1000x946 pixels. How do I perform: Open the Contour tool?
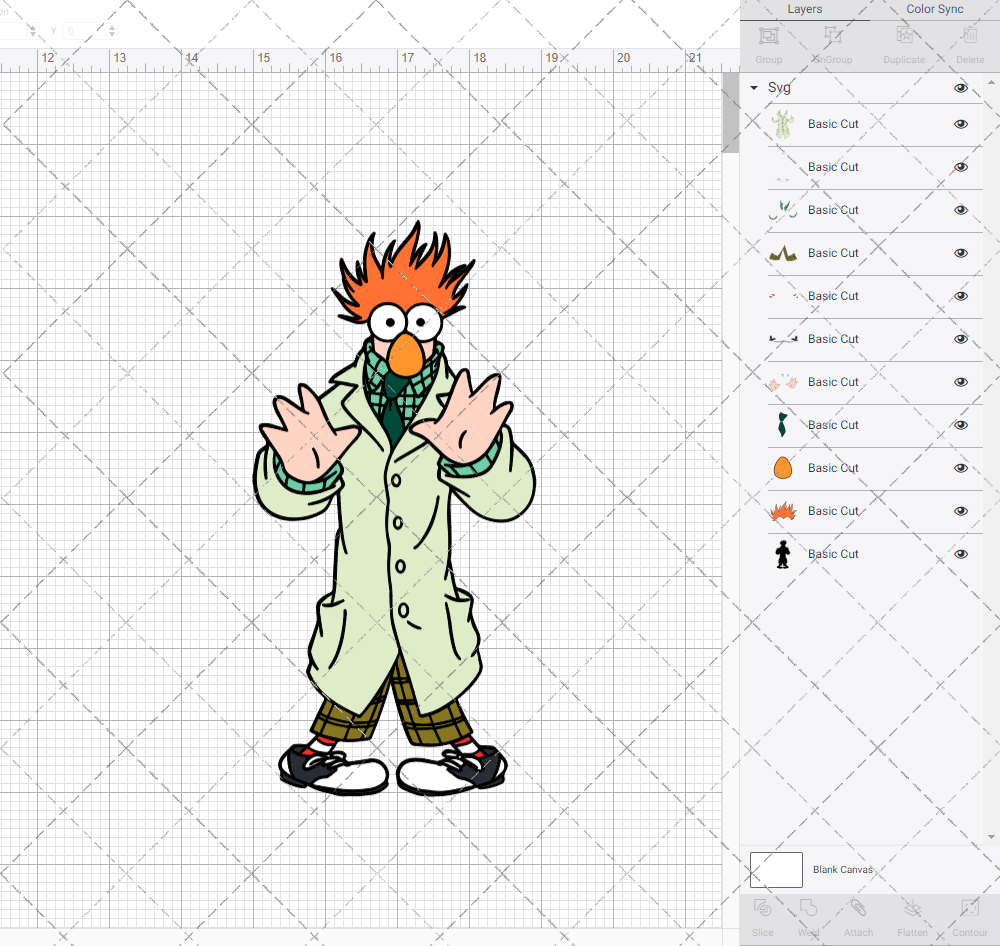click(x=970, y=908)
